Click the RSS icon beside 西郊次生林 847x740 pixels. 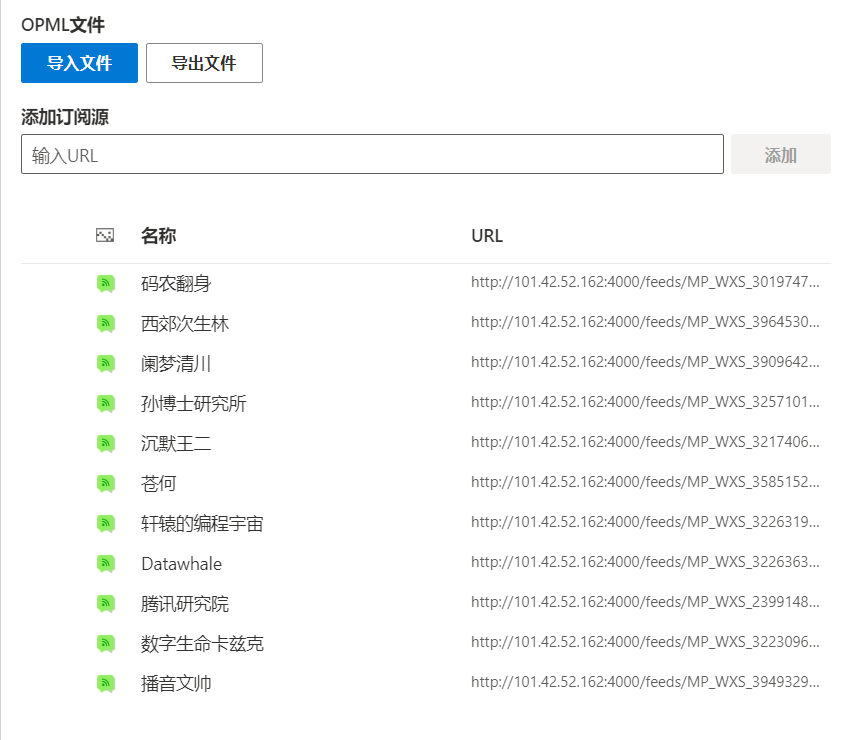(106, 323)
